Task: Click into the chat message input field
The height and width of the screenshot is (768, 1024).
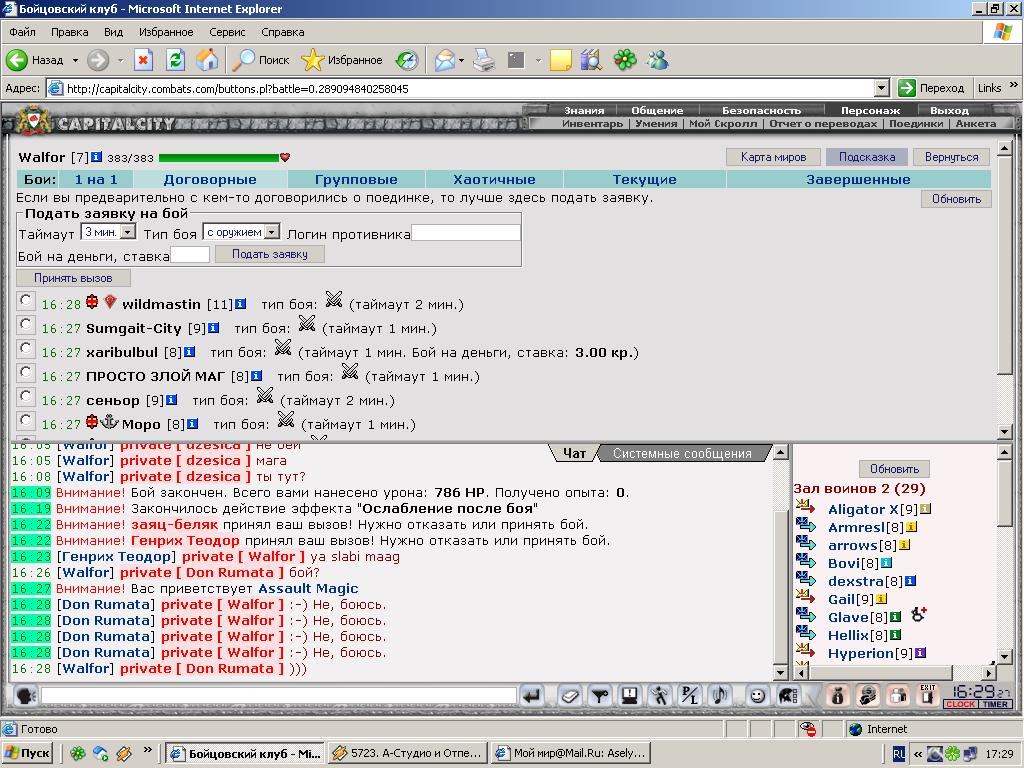Action: [279, 696]
